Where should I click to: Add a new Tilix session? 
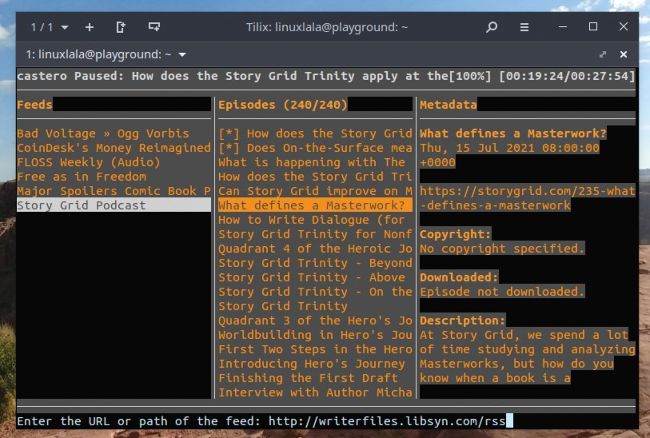click(x=89, y=27)
